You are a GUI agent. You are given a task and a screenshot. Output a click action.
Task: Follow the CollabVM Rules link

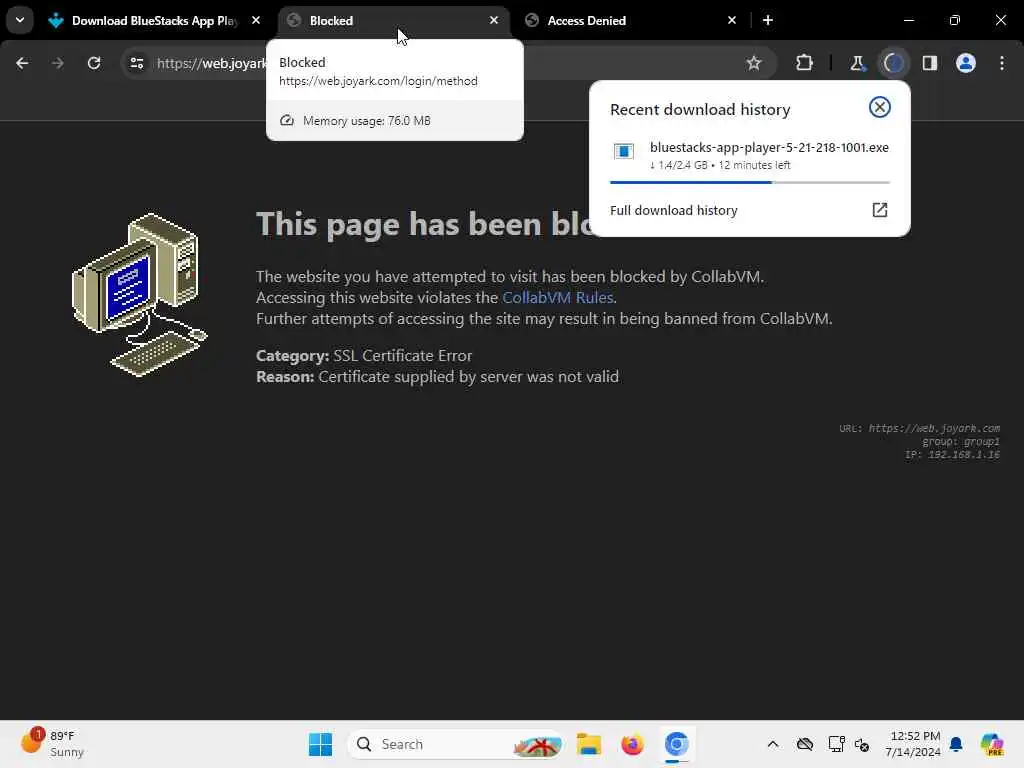tap(557, 297)
